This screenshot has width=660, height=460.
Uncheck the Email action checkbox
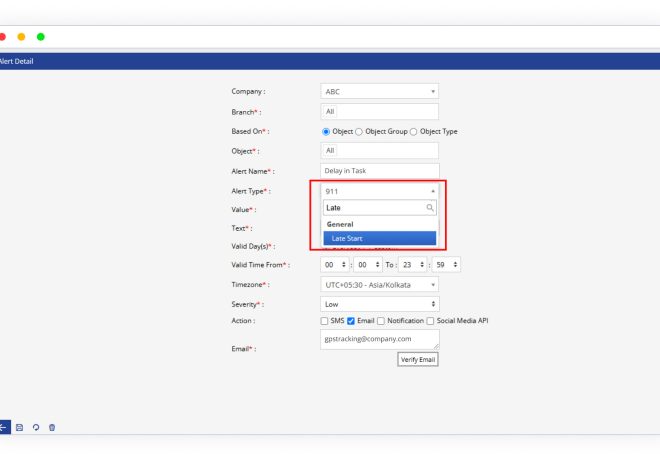[351, 321]
